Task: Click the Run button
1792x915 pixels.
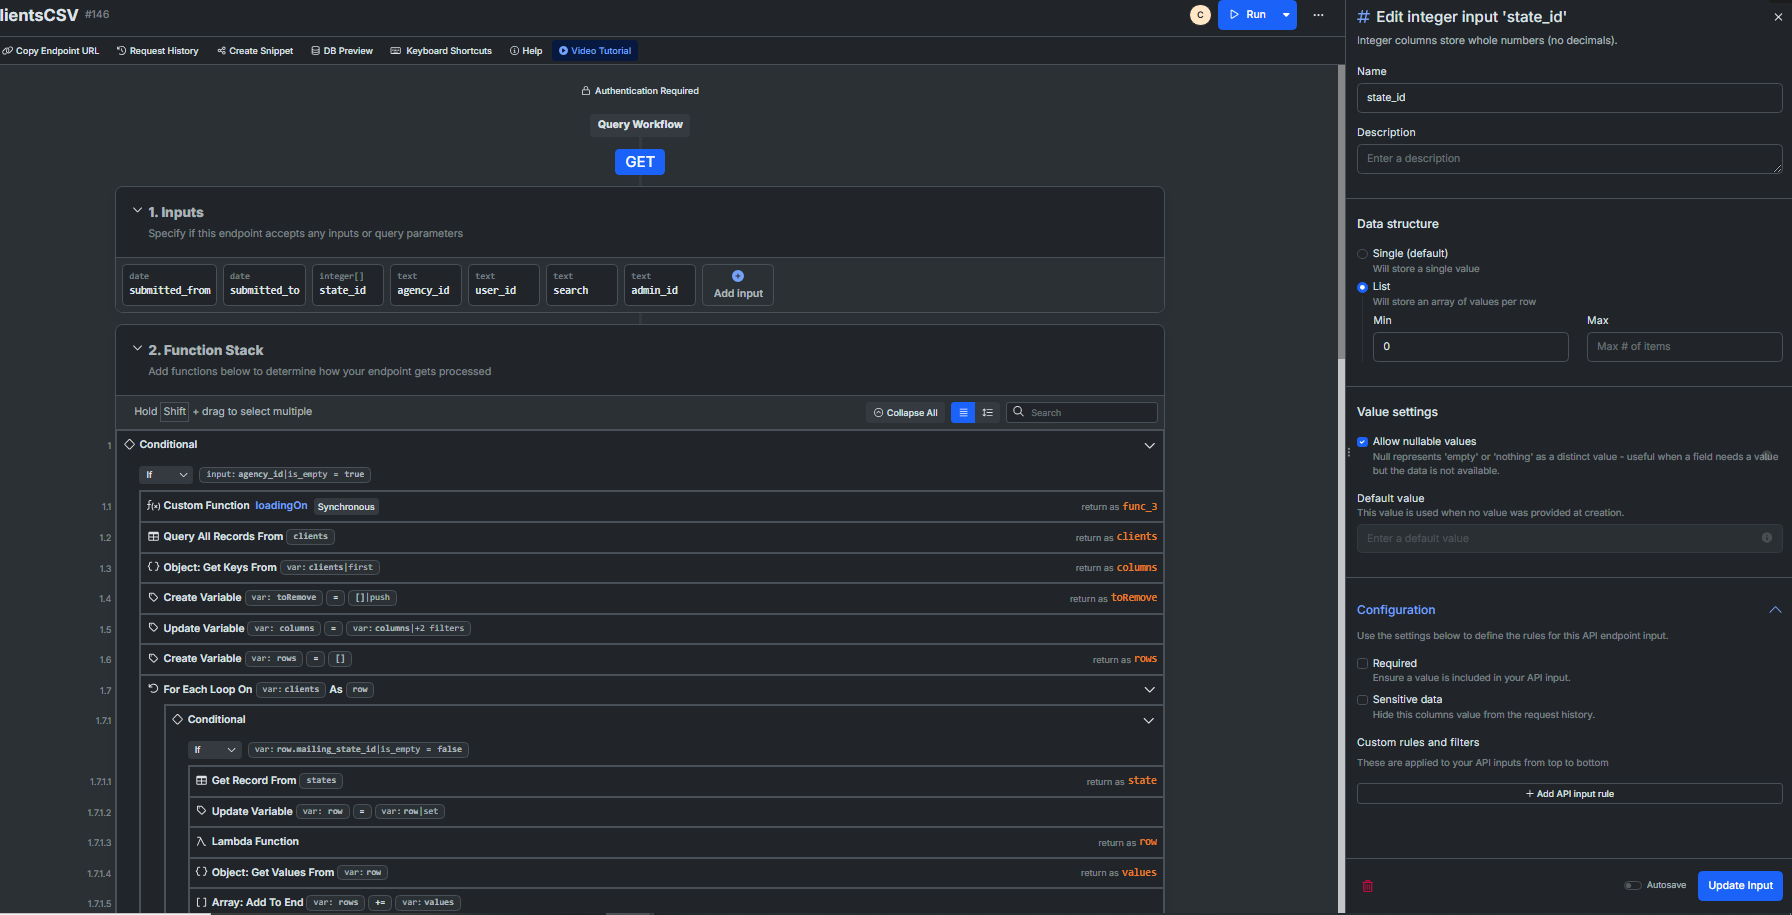Action: pos(1246,15)
